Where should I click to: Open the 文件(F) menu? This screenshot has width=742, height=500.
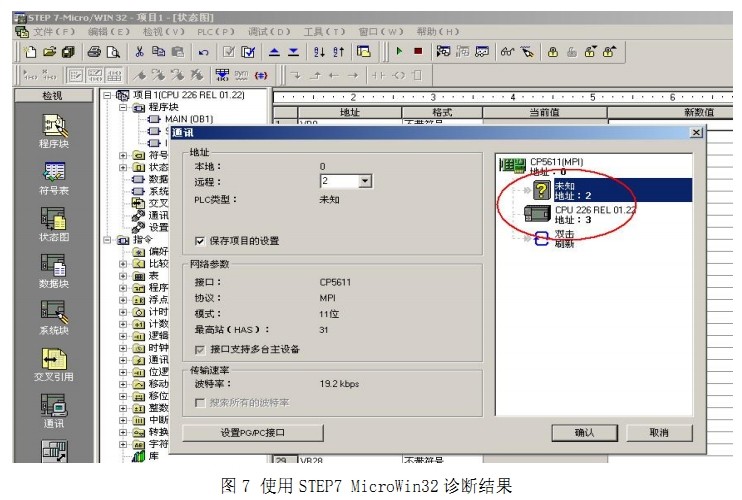click(54, 32)
